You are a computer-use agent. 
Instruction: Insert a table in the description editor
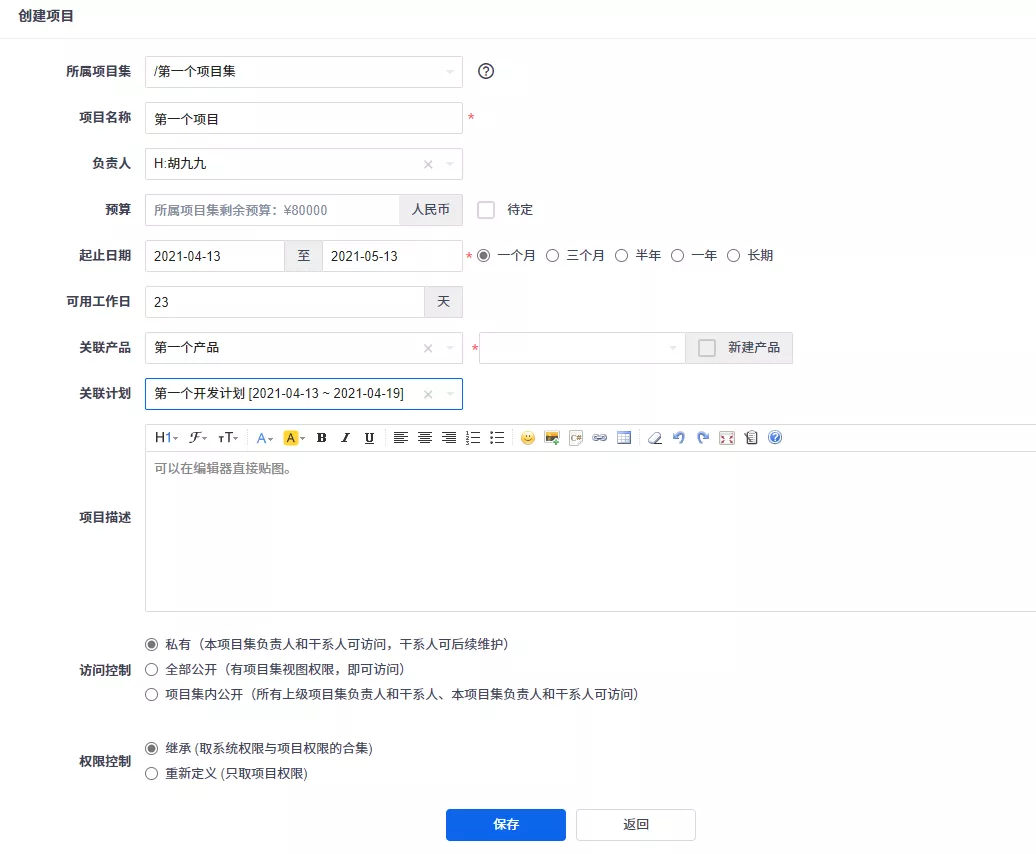624,438
